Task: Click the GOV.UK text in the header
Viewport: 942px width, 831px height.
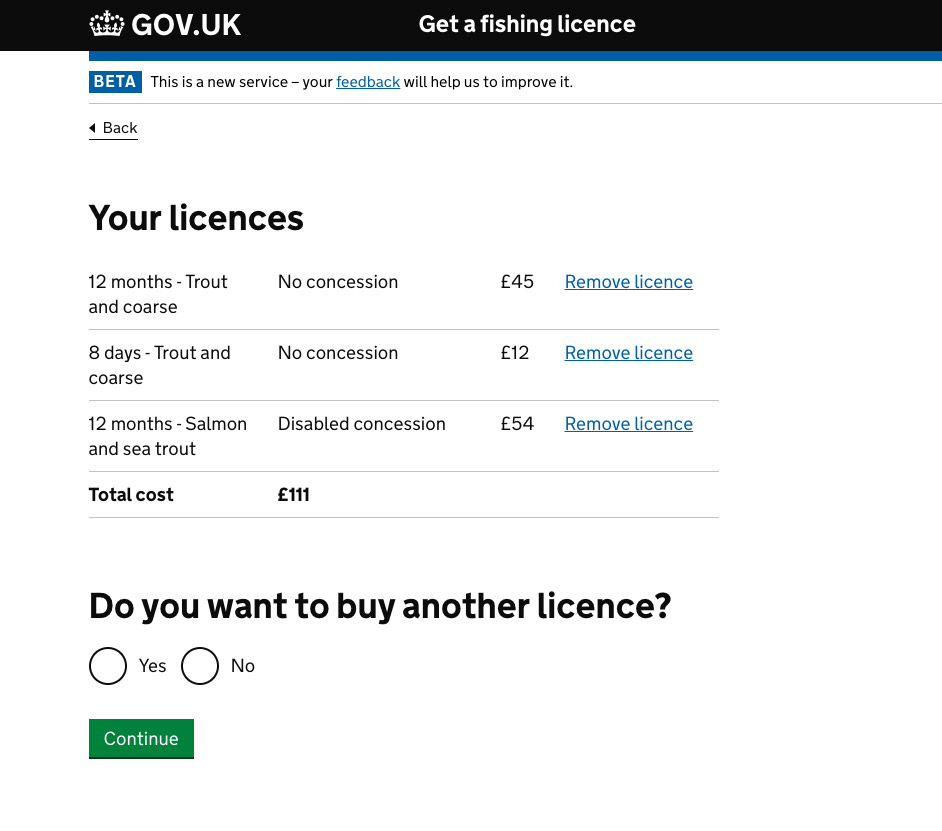Action: pos(187,24)
